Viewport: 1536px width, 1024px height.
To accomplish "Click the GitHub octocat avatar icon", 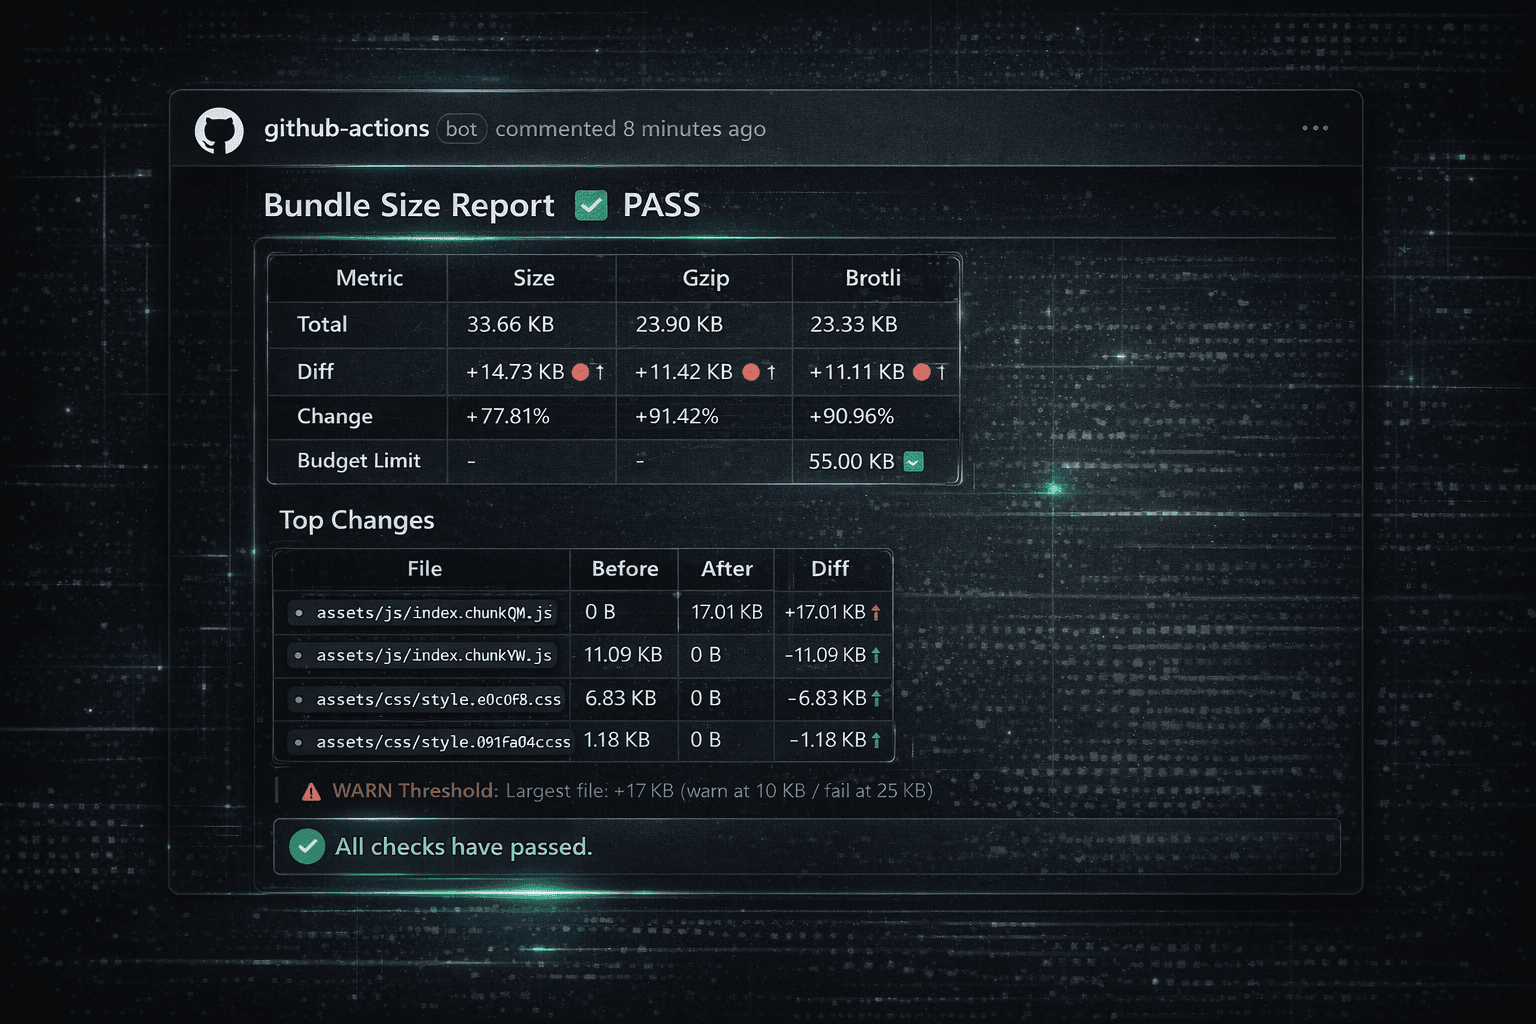I will point(219,130).
